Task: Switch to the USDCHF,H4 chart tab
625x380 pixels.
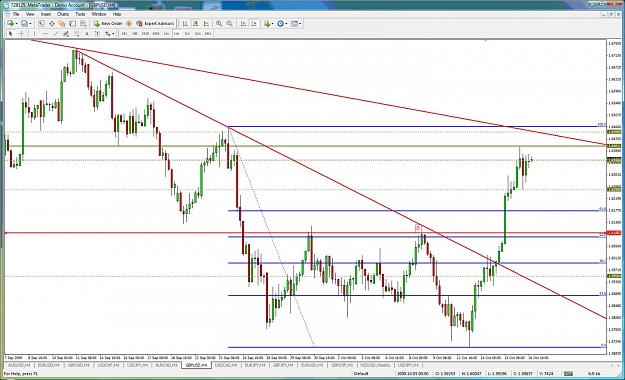Action: (x=108, y=365)
